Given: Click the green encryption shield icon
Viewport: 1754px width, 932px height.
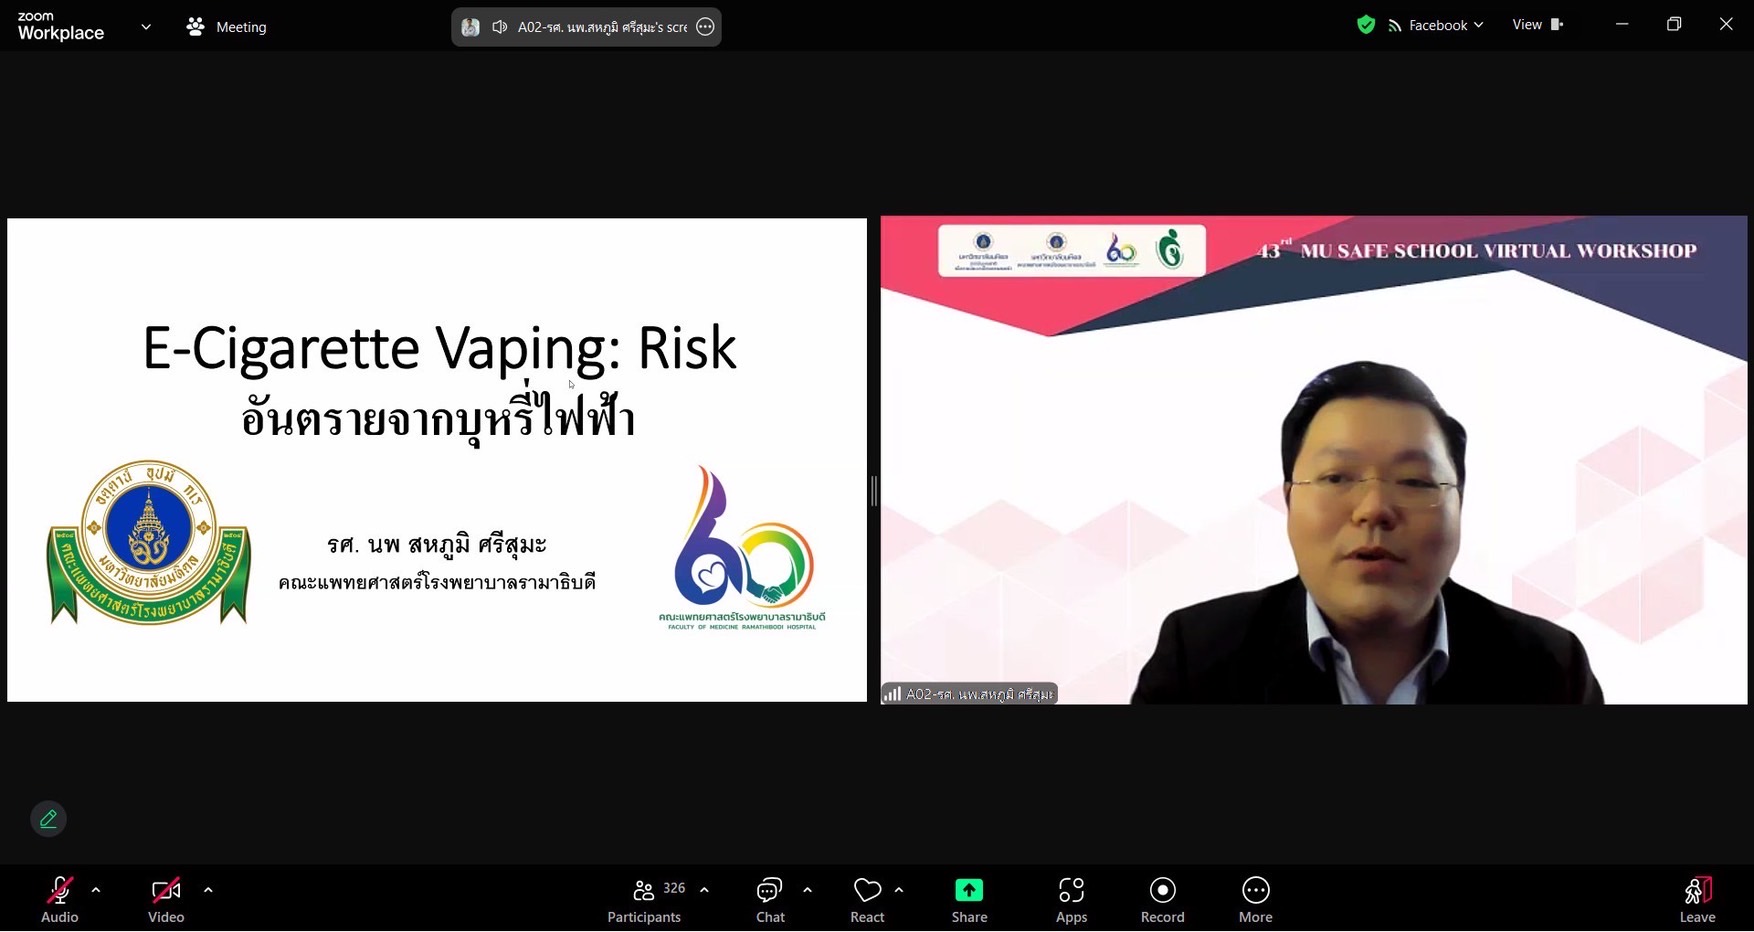Looking at the screenshot, I should point(1366,25).
